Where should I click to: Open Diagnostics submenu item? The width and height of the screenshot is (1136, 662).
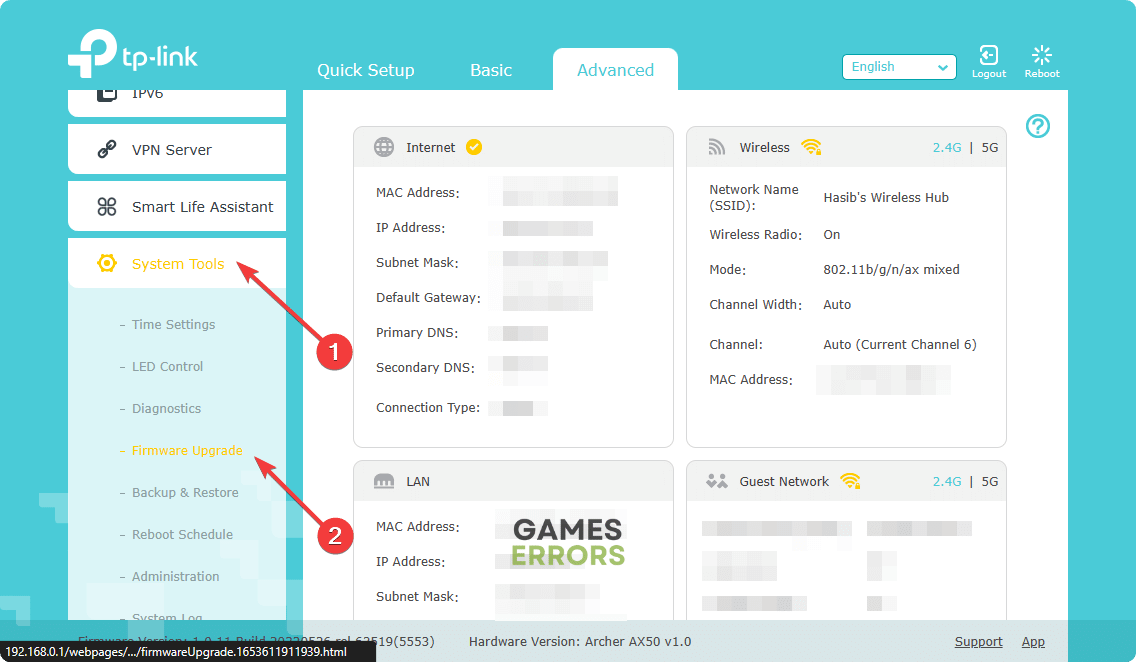point(167,408)
